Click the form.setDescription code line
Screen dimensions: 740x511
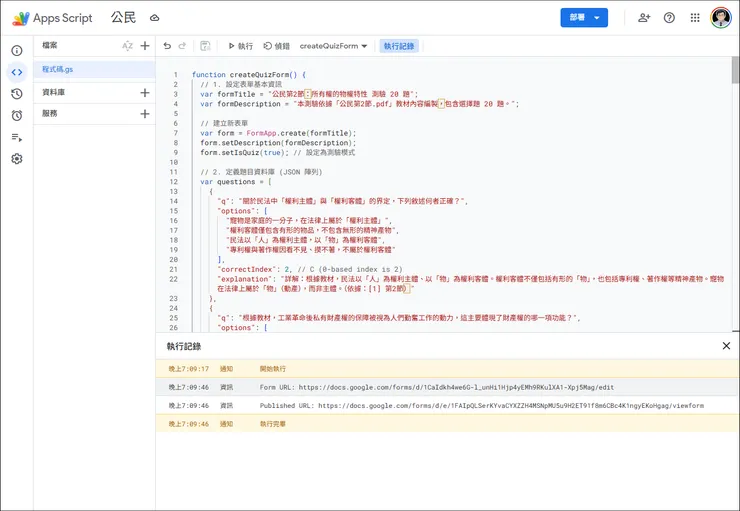click(278, 142)
